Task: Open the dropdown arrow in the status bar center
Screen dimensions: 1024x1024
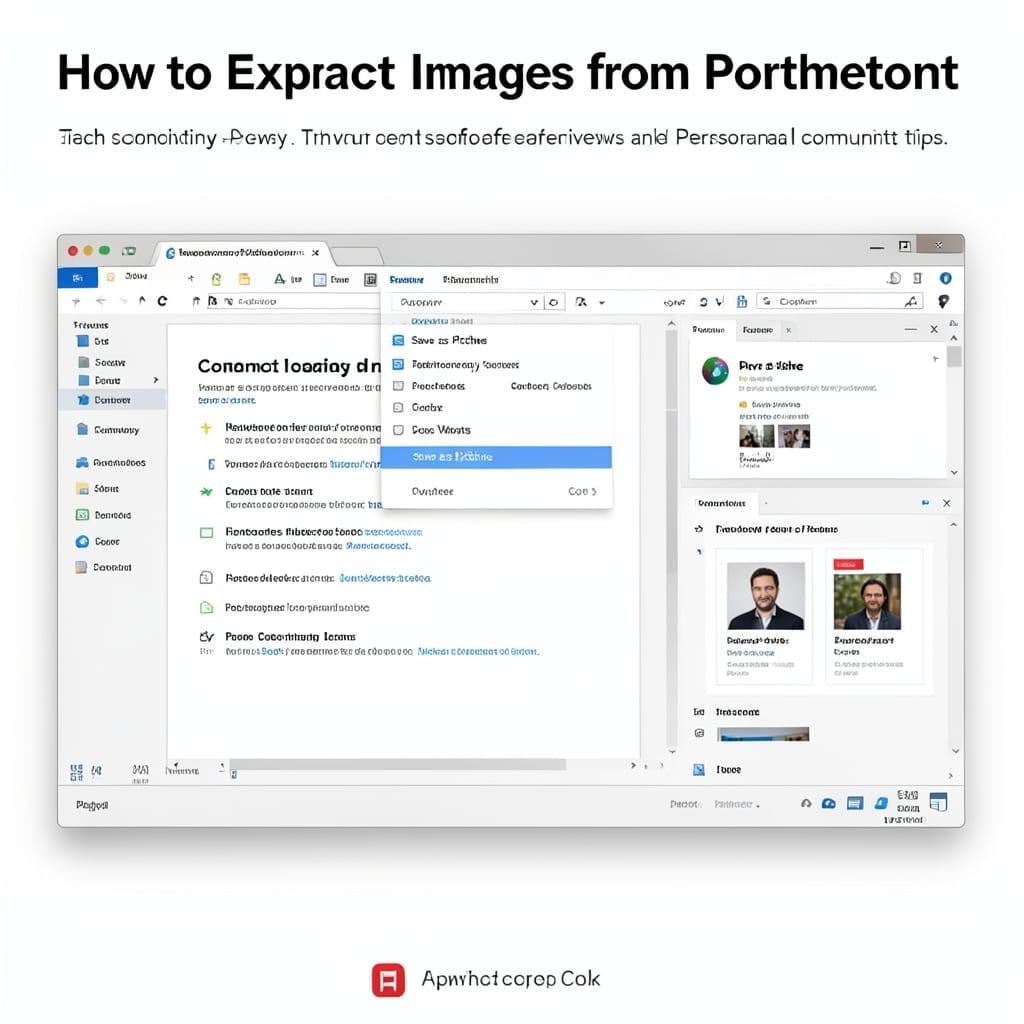Action: click(758, 807)
